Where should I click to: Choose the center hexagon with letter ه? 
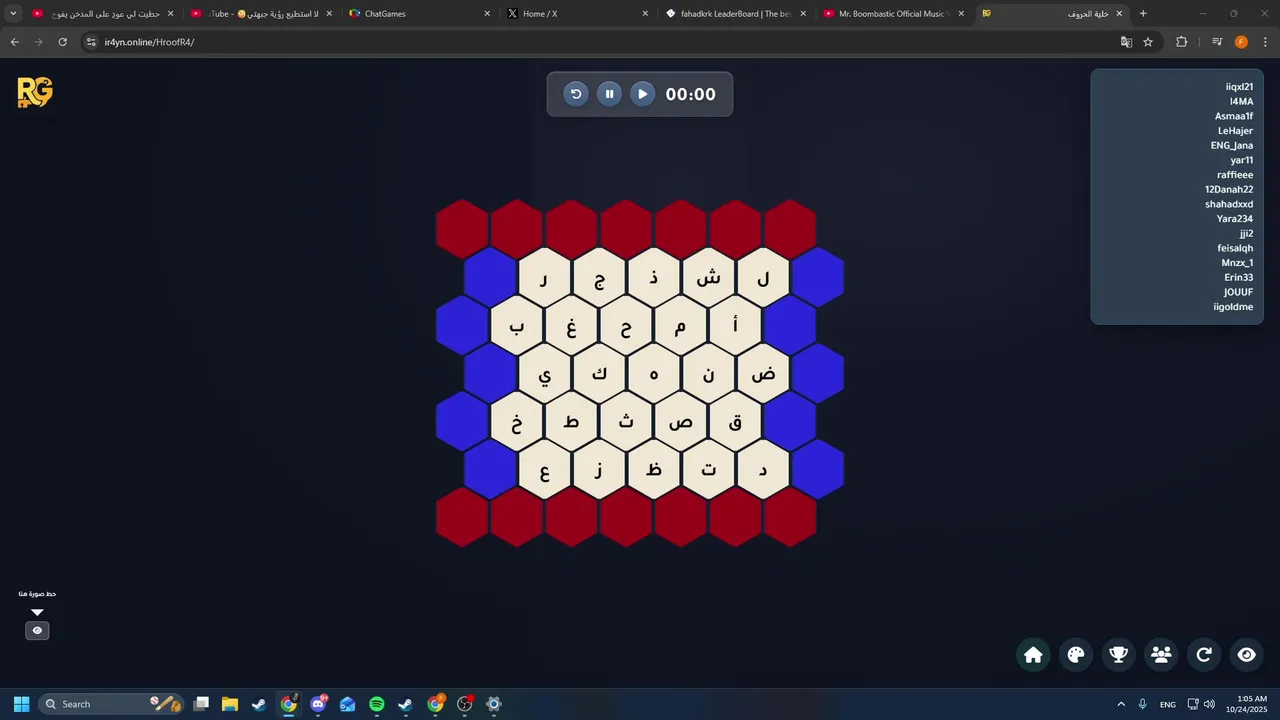click(654, 374)
